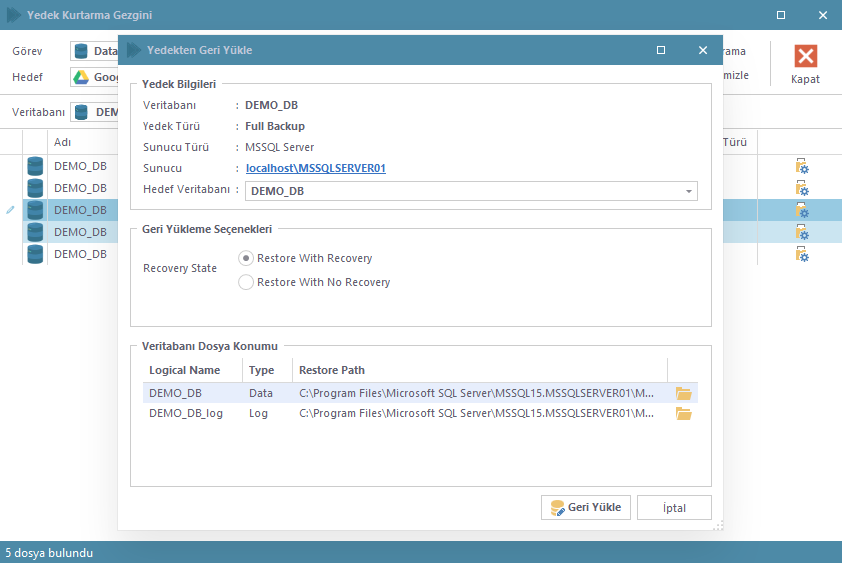Open folder browser for DEMO_DB_log path
Image resolution: width=842 pixels, height=563 pixels.
pyautogui.click(x=684, y=414)
